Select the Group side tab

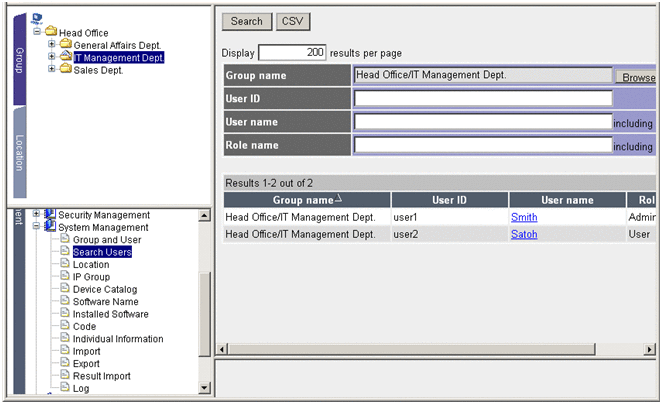[x=19, y=58]
